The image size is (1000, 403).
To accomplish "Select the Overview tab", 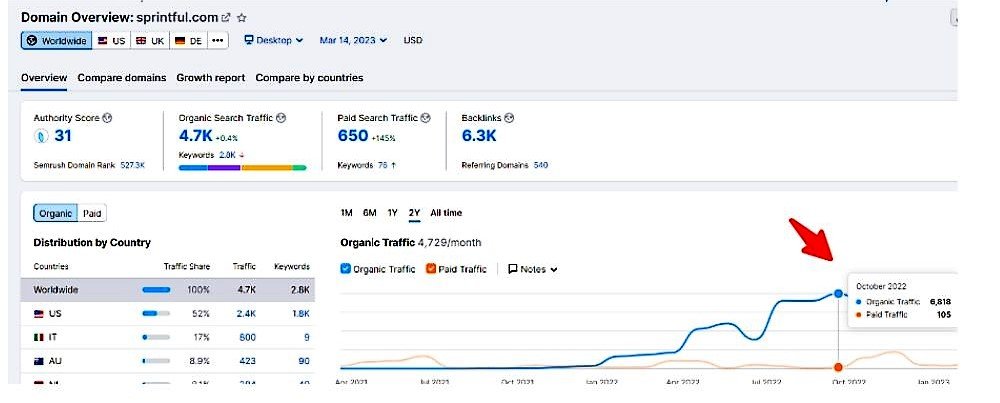I will pyautogui.click(x=44, y=78).
